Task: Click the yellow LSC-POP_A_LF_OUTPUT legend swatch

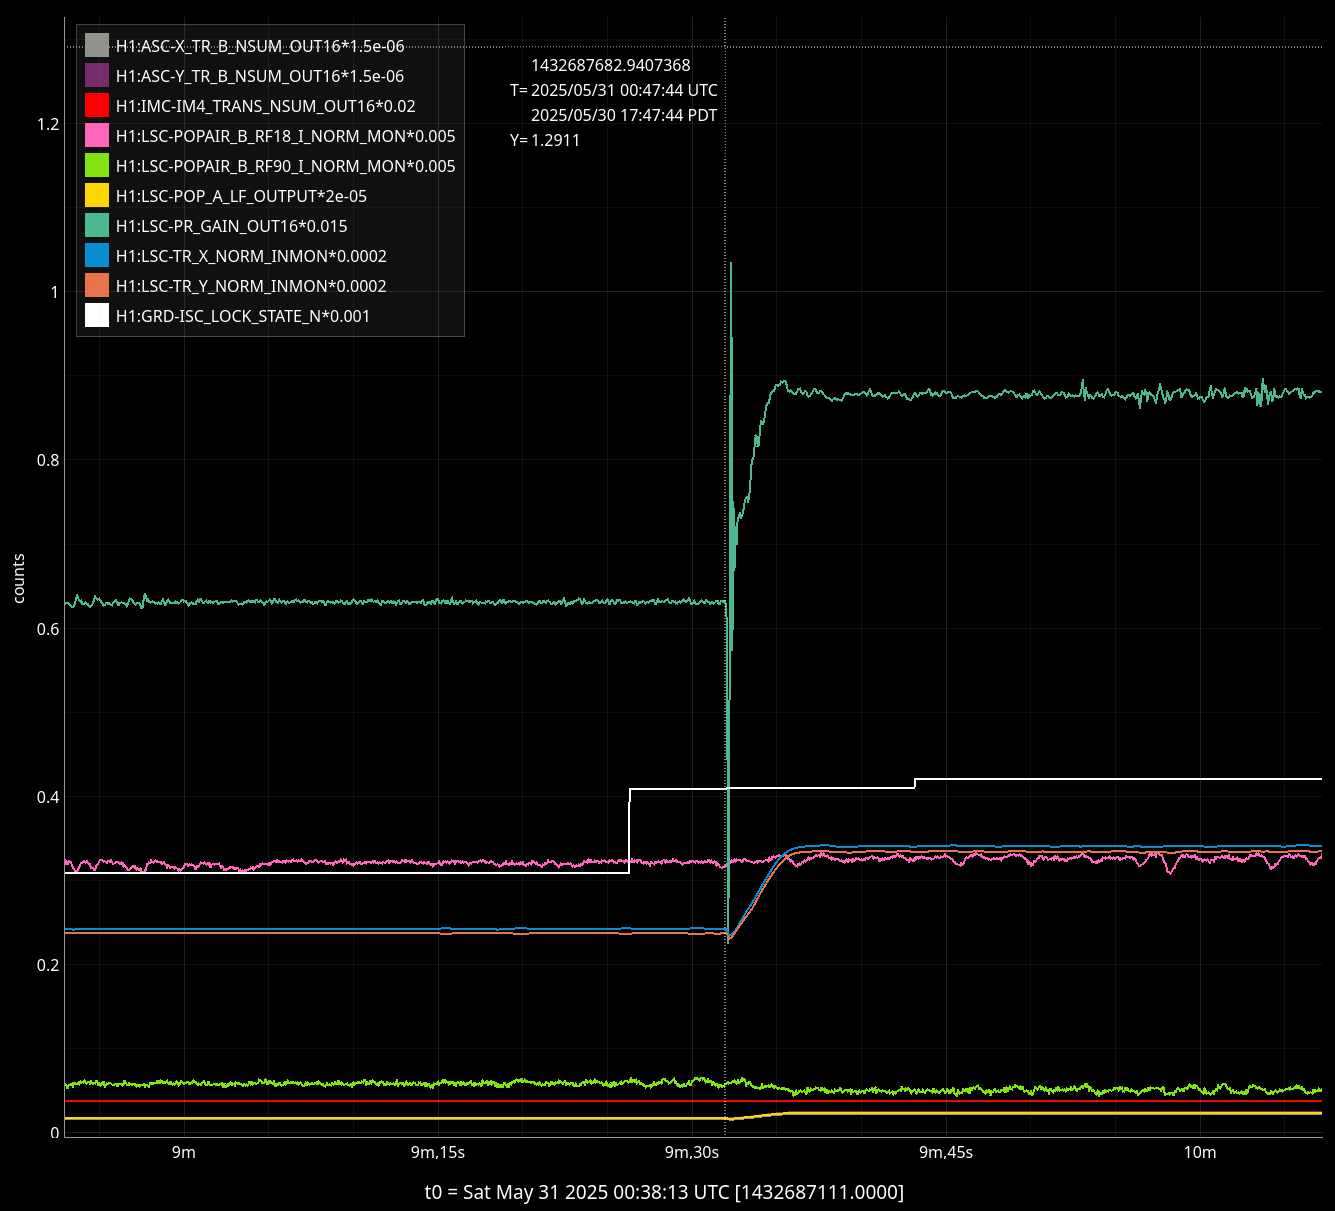Action: pos(97,196)
